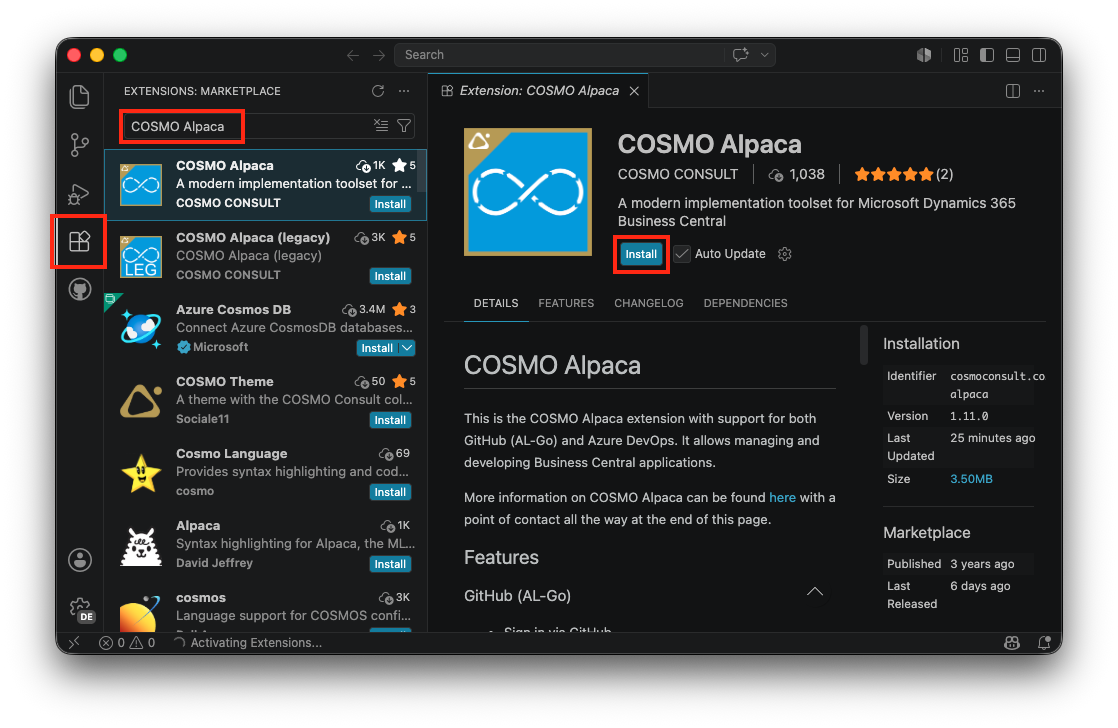Image resolution: width=1118 pixels, height=728 pixels.
Task: Install COSMO Alpaca (legacy) extension
Action: 390,276
